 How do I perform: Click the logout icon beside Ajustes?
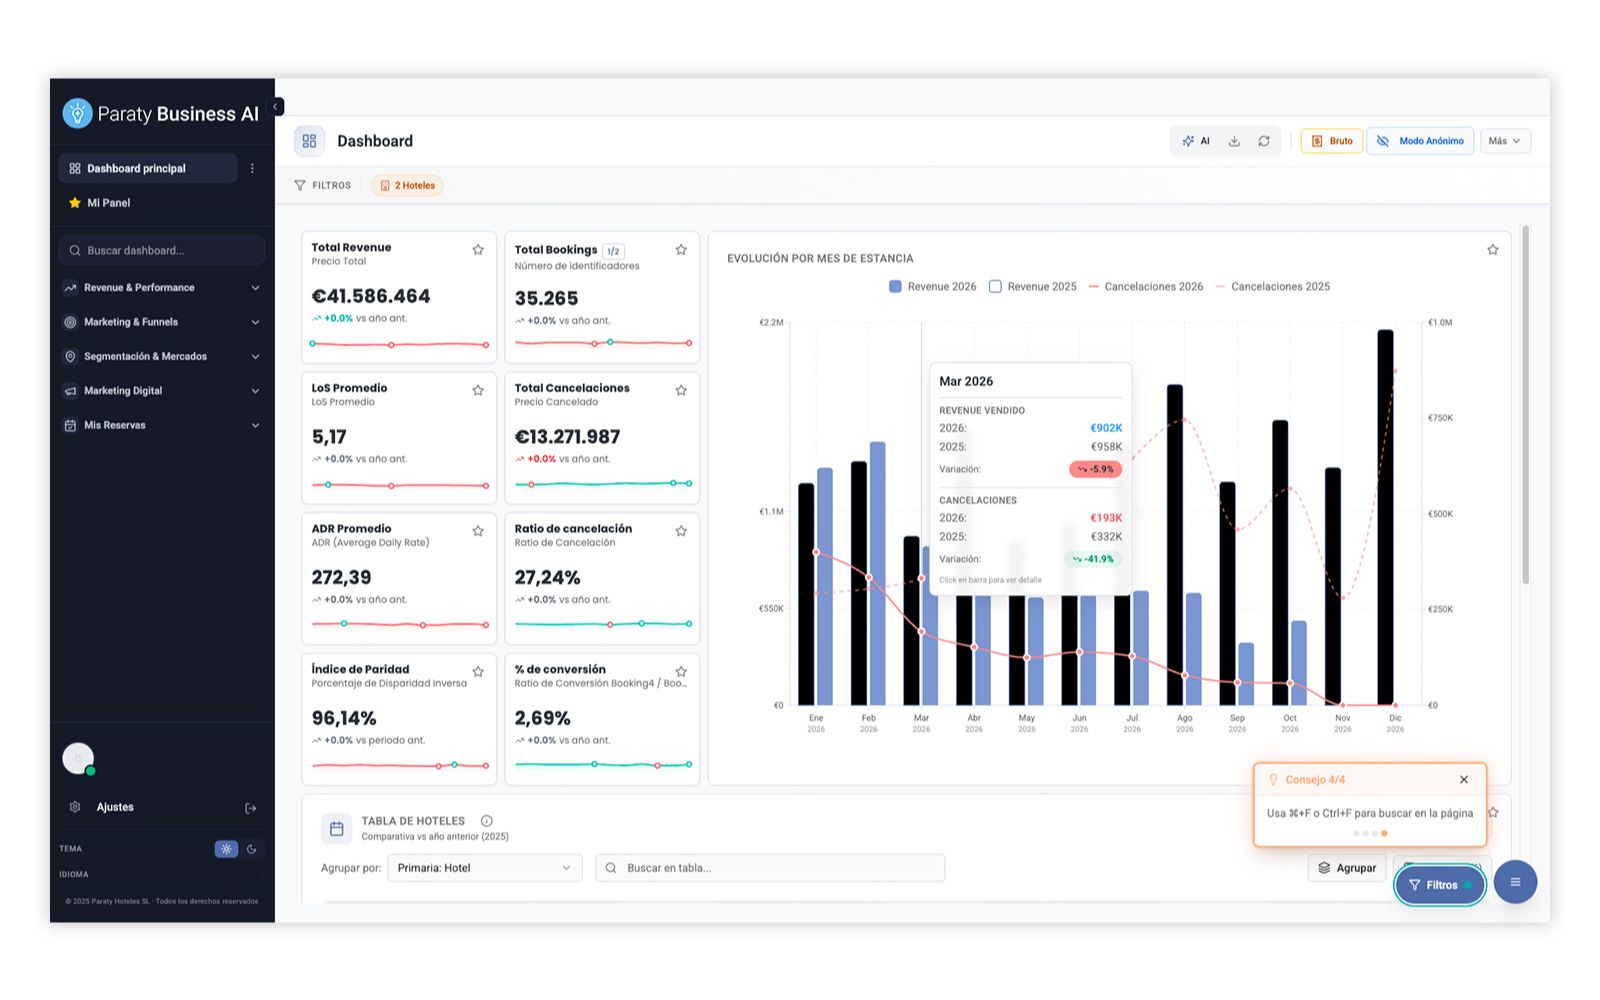[x=251, y=808]
